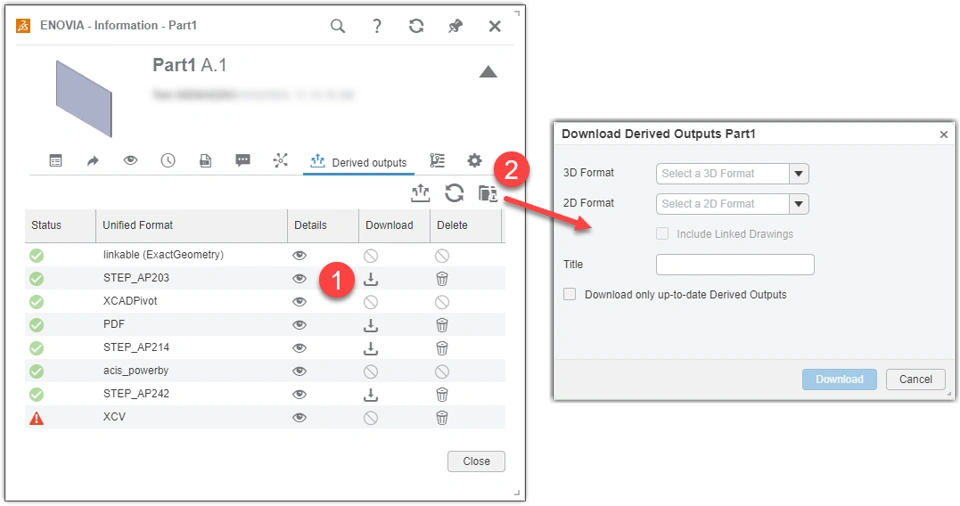Viewport: 960px width, 506px height.
Task: Open the comments speech bubble tab
Action: click(243, 160)
